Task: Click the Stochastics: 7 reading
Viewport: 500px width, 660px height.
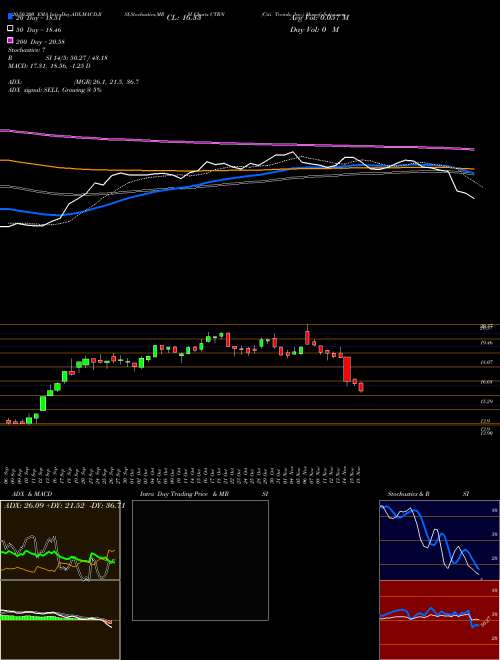Action: point(29,50)
